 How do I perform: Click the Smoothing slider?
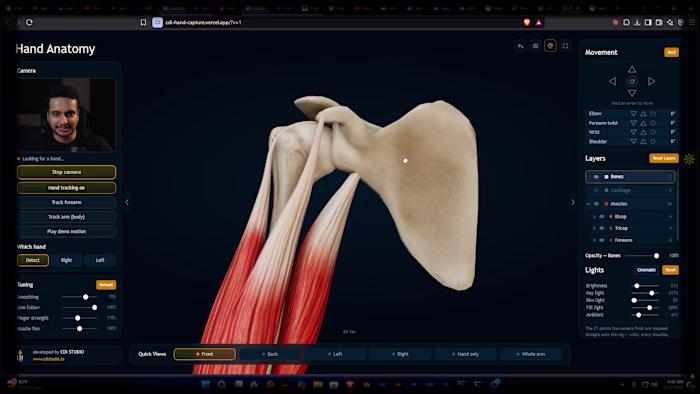pyautogui.click(x=79, y=297)
